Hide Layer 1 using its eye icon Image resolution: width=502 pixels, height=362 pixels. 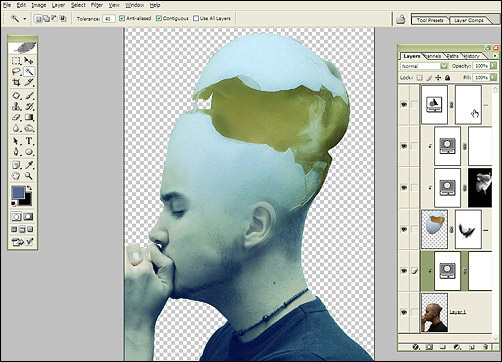[x=404, y=312]
